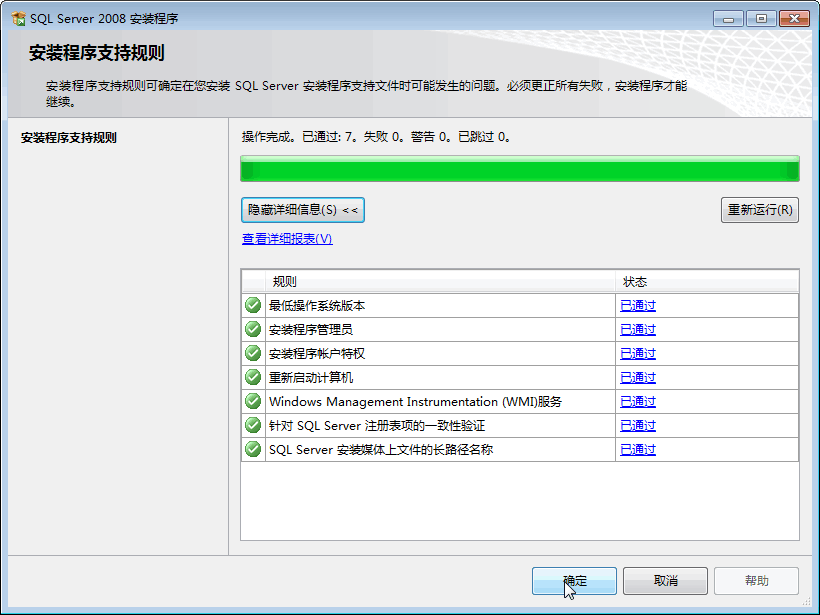The image size is (820, 615).
Task: Open 已通过 status link for 重新启动计算机
Action: click(x=637, y=378)
